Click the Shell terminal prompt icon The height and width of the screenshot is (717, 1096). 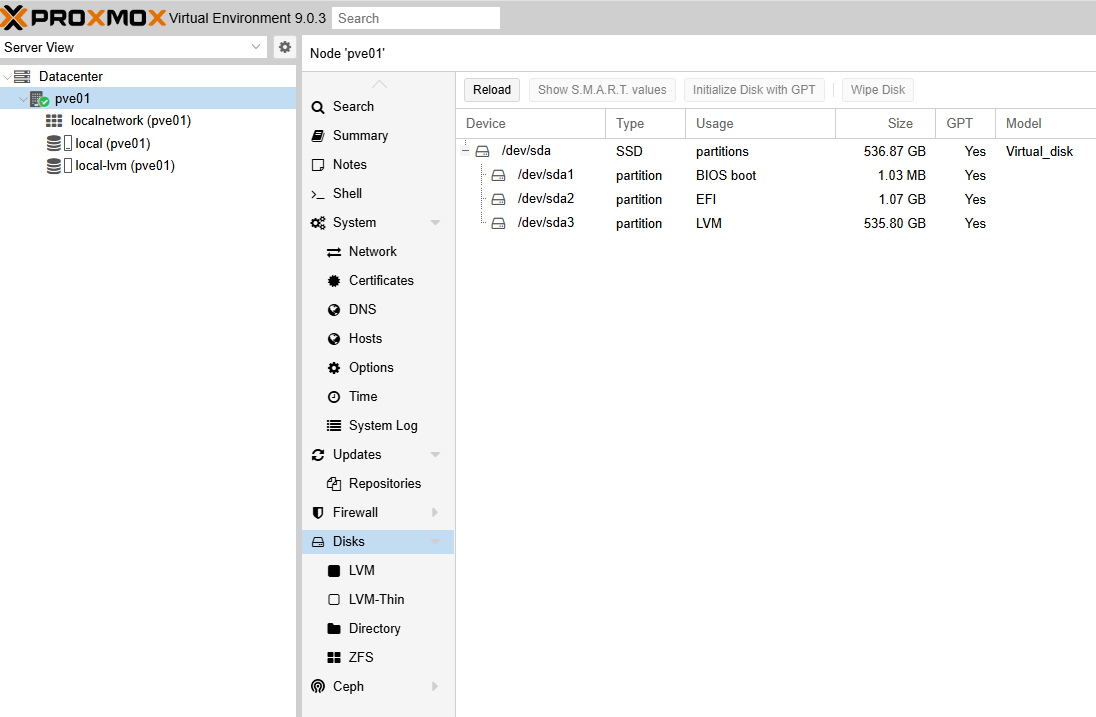[x=318, y=194]
